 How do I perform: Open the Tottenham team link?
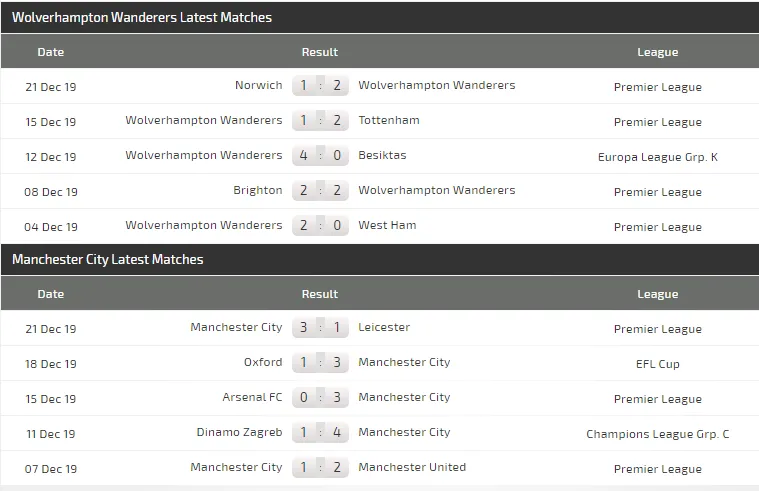click(389, 121)
